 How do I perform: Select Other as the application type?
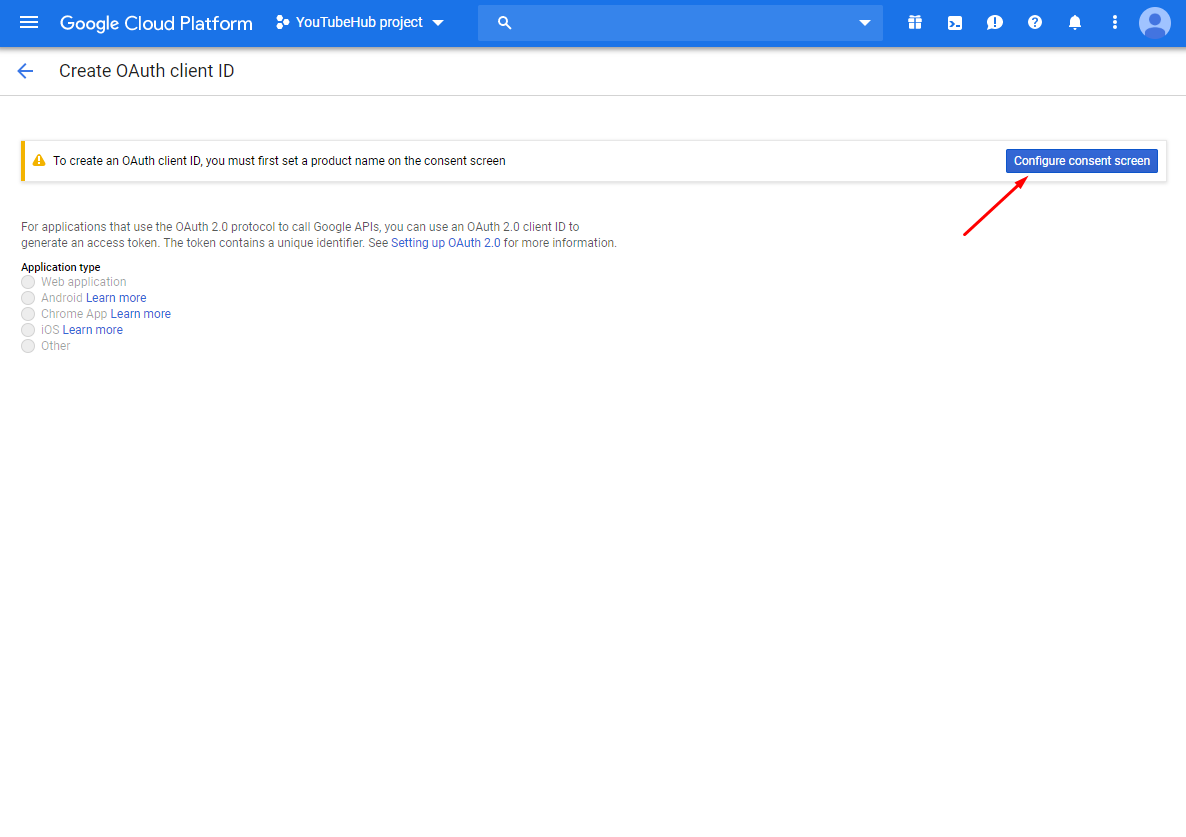[28, 345]
